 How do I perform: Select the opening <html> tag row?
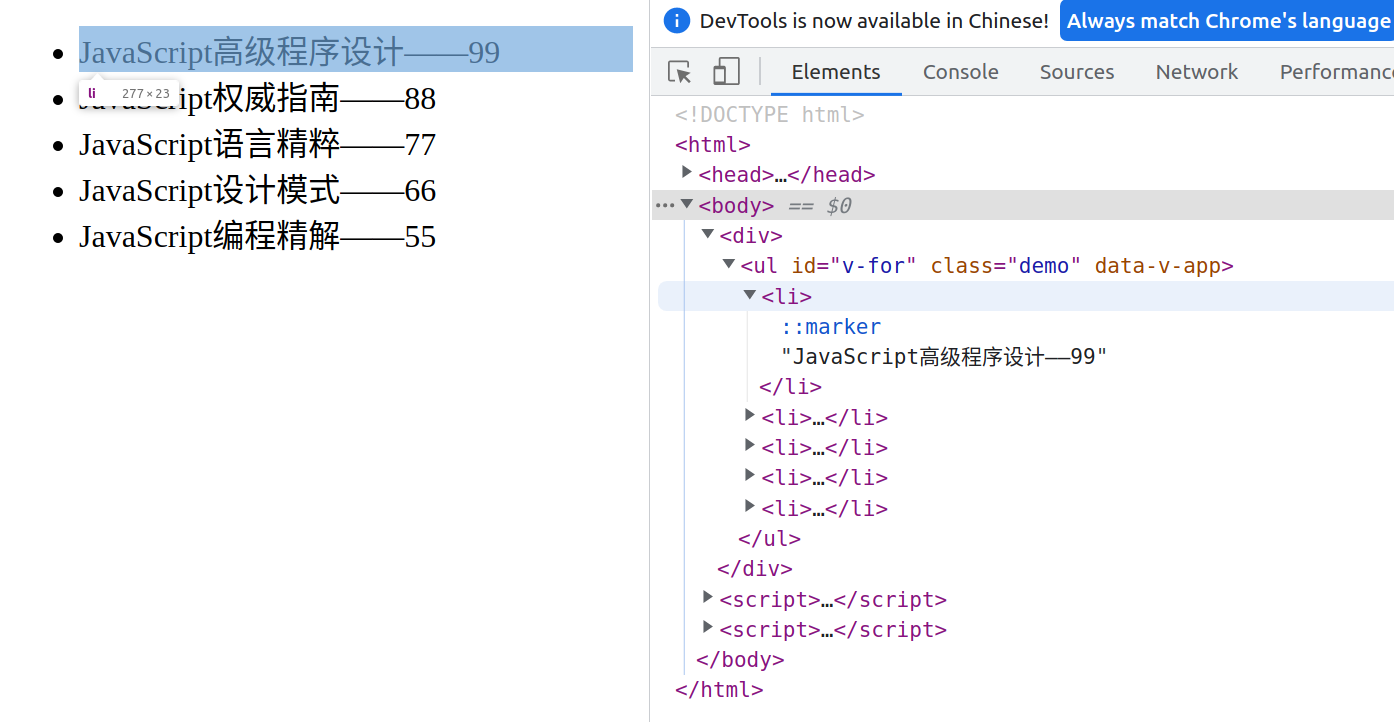713,145
